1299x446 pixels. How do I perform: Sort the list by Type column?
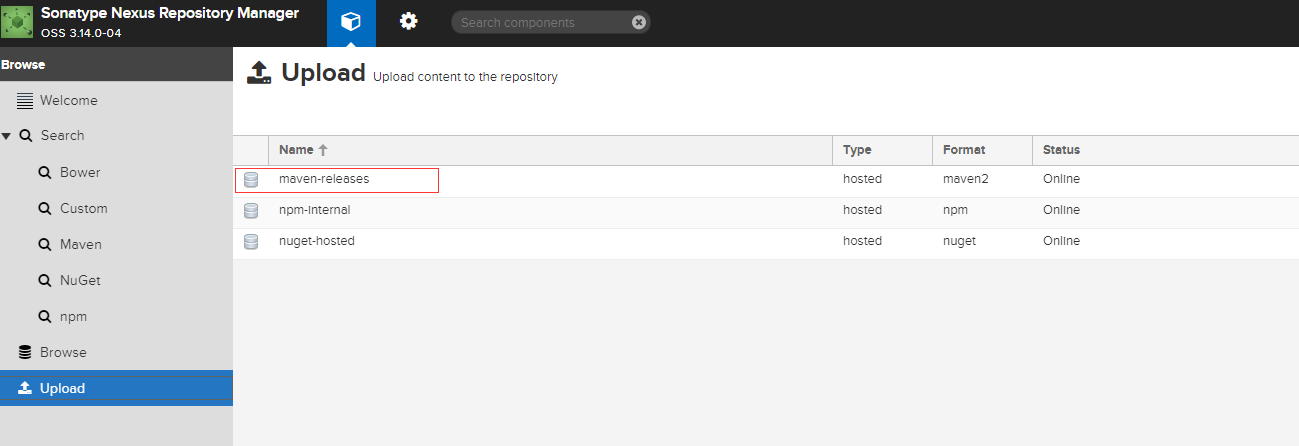[857, 150]
